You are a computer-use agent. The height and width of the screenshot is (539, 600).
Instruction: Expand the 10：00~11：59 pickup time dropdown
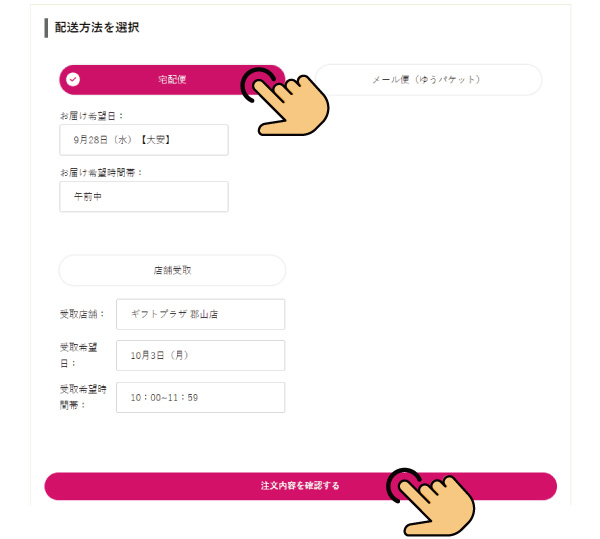(200, 397)
